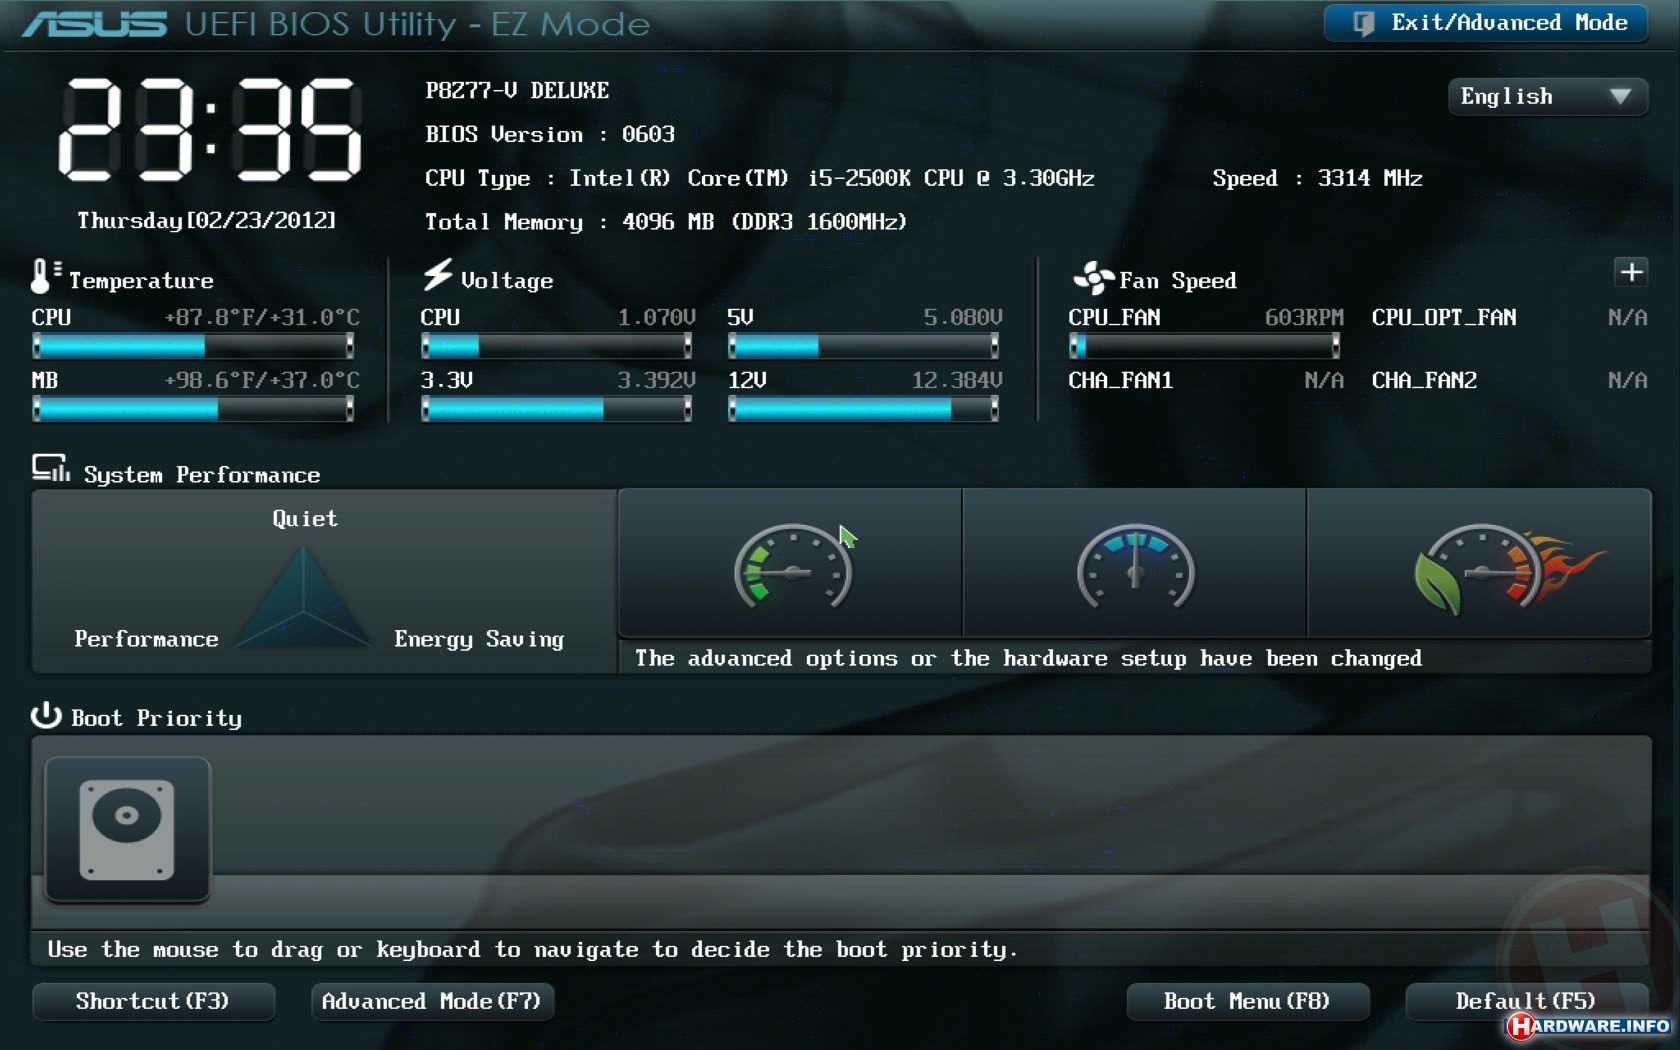Click the date Thursday[02/23/2012]
The width and height of the screenshot is (1680, 1050).
(x=207, y=220)
